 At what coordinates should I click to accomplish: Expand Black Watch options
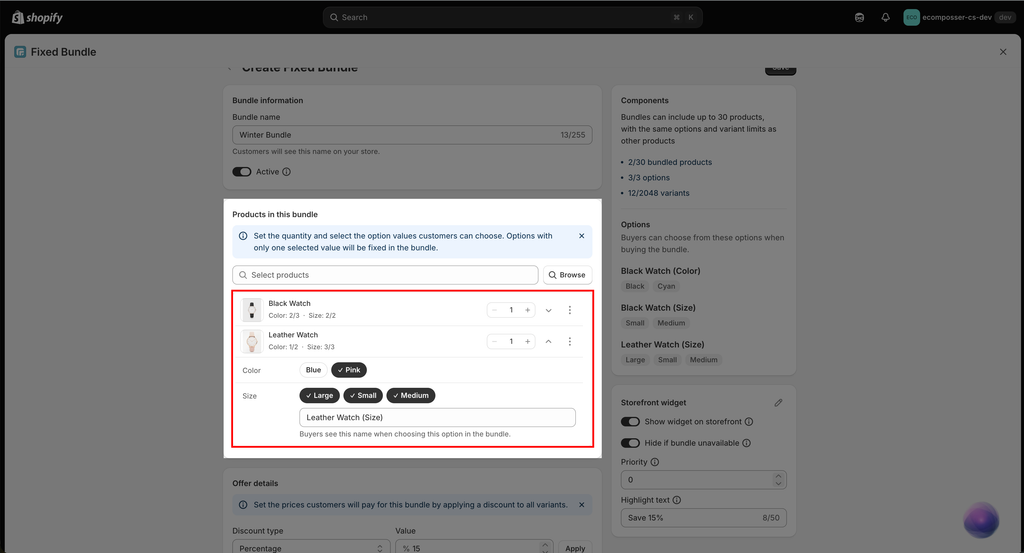tap(549, 310)
